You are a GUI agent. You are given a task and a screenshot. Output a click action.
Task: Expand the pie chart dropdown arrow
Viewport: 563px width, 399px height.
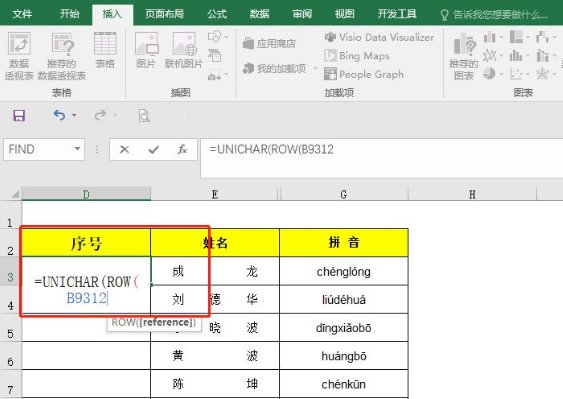click(501, 74)
